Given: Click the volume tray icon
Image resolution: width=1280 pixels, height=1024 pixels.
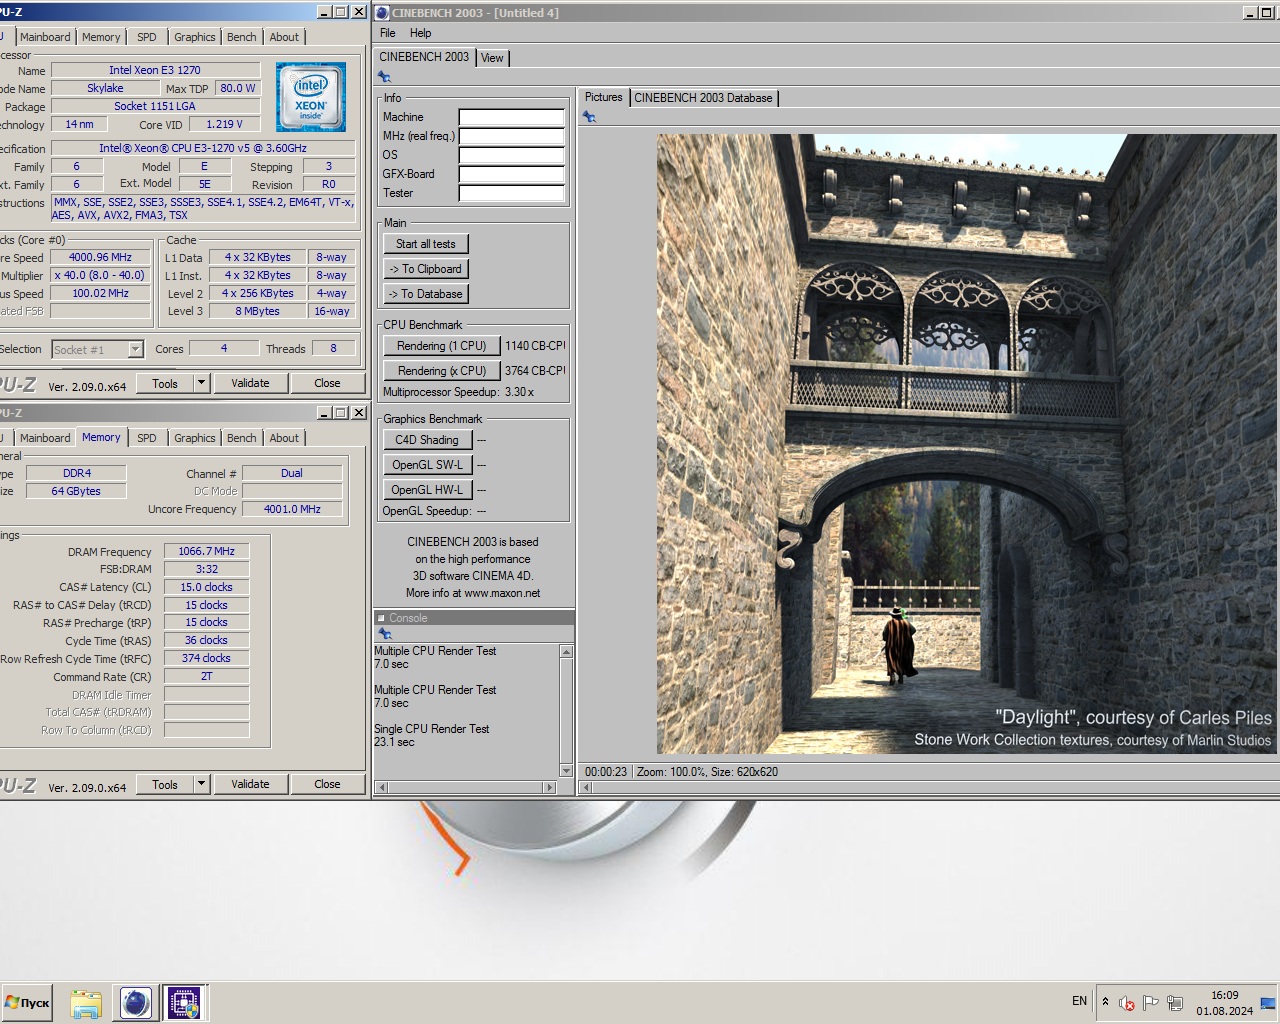Looking at the screenshot, I should tap(1127, 1002).
